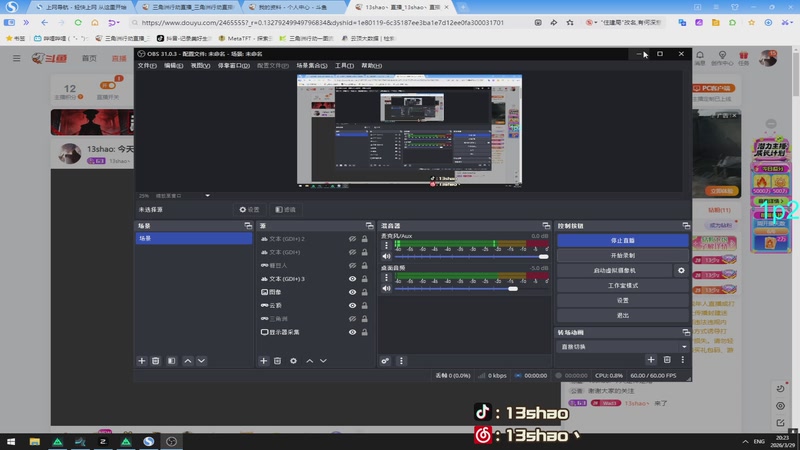Screen dimensions: 800x450
Task: Undock the Scene Transitions panel with the float icon
Action: (x=686, y=332)
